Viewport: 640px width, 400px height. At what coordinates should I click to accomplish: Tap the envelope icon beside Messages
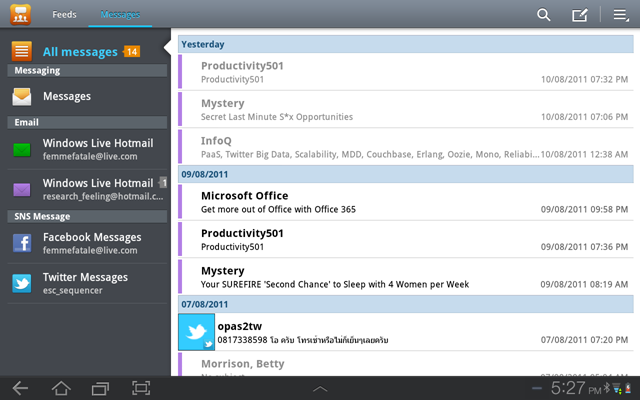[22, 97]
